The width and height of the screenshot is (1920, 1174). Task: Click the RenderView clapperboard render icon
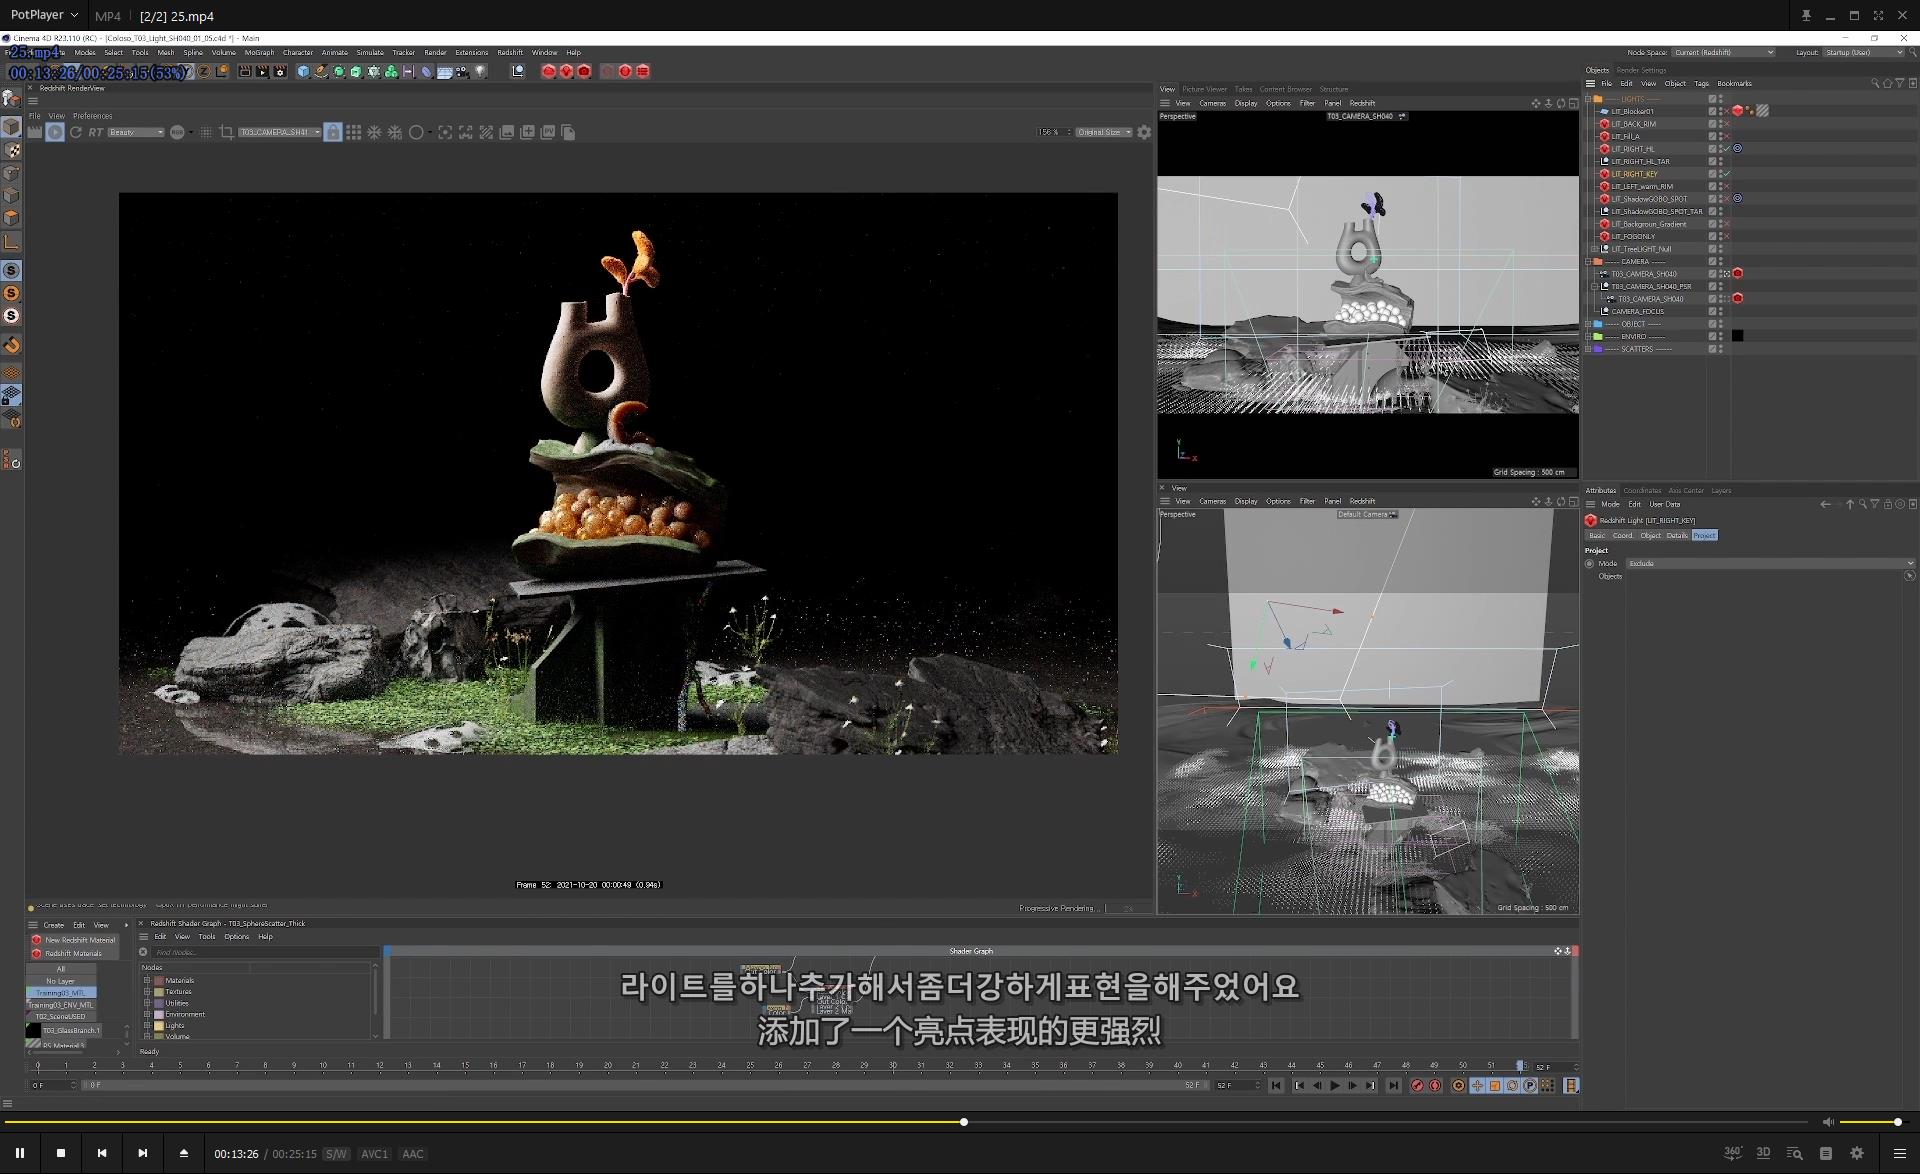[x=35, y=132]
